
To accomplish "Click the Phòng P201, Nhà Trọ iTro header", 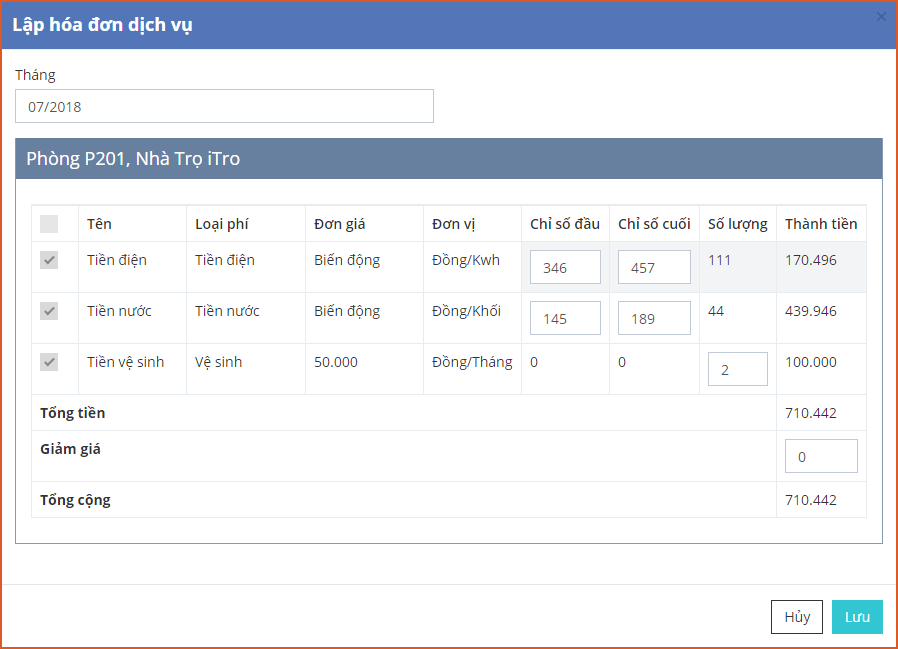I will click(133, 159).
